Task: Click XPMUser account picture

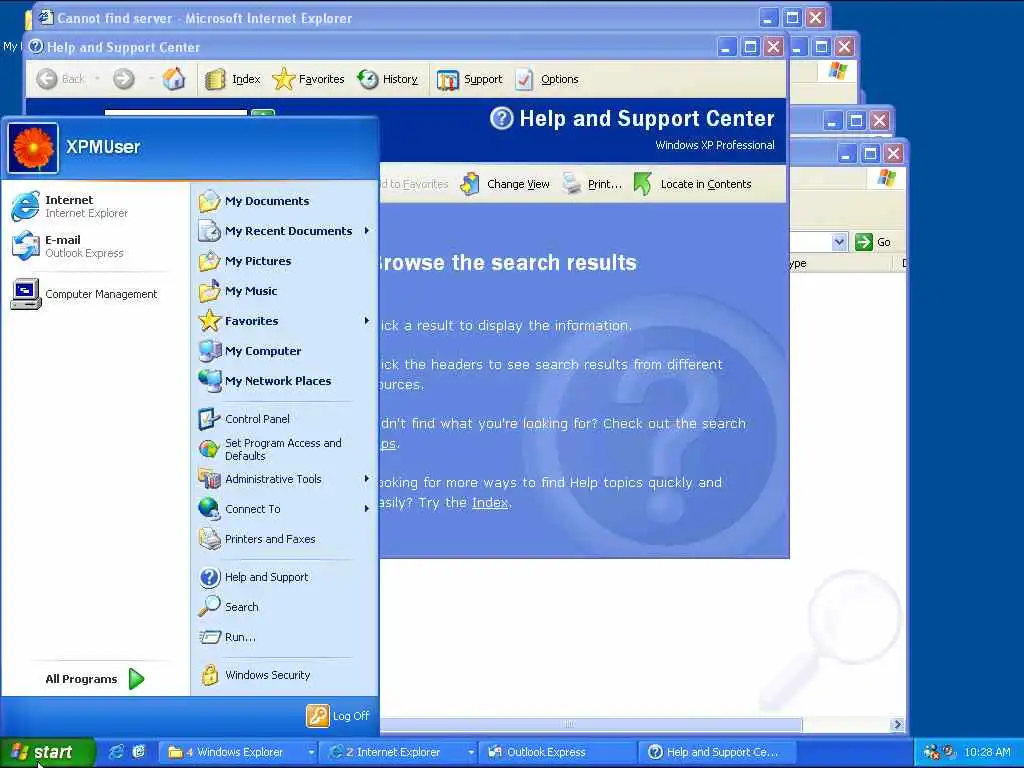Action: [33, 148]
